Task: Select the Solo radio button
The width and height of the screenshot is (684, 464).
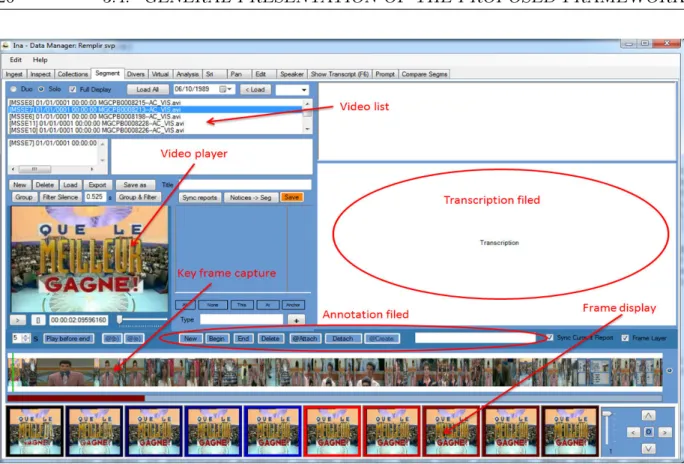Action: pyautogui.click(x=41, y=89)
